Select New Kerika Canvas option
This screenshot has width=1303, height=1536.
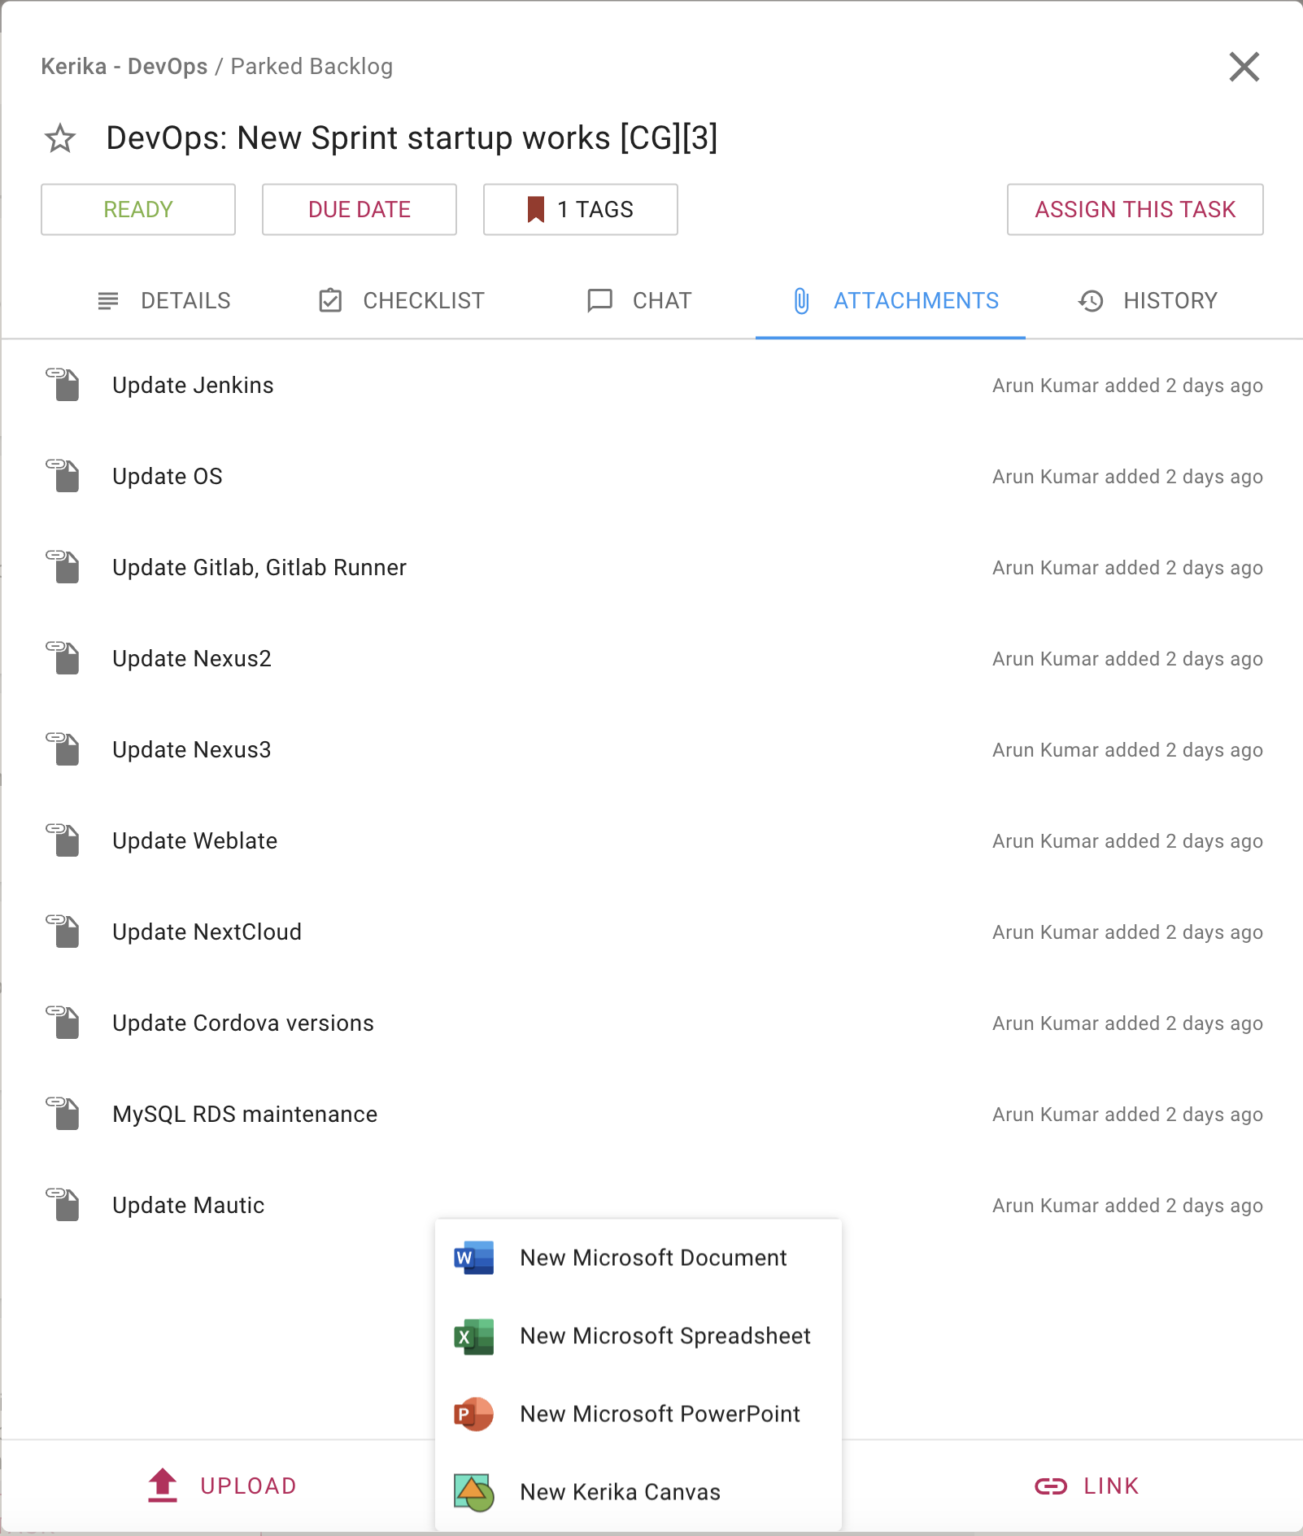(x=620, y=1490)
